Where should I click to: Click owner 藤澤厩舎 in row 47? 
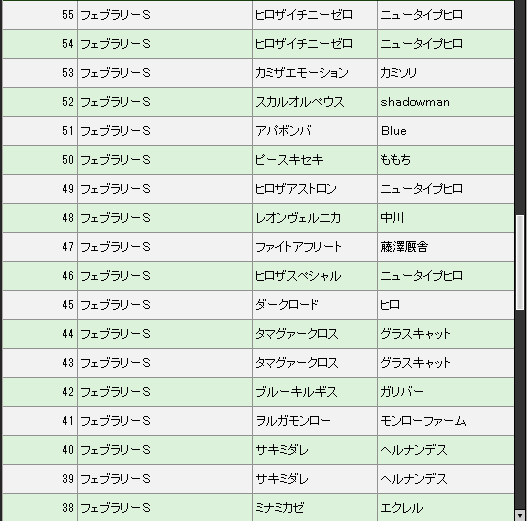click(404, 247)
